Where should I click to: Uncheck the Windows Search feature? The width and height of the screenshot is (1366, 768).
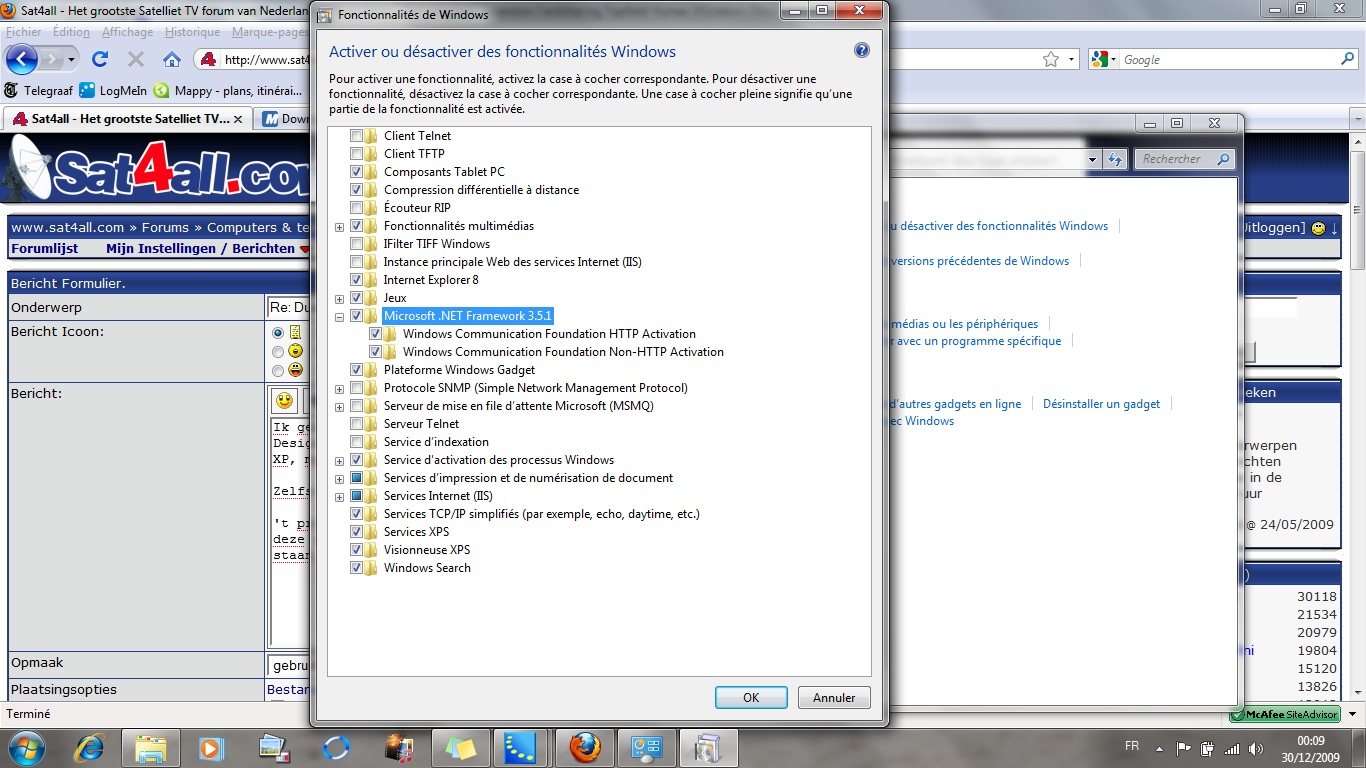[x=356, y=568]
